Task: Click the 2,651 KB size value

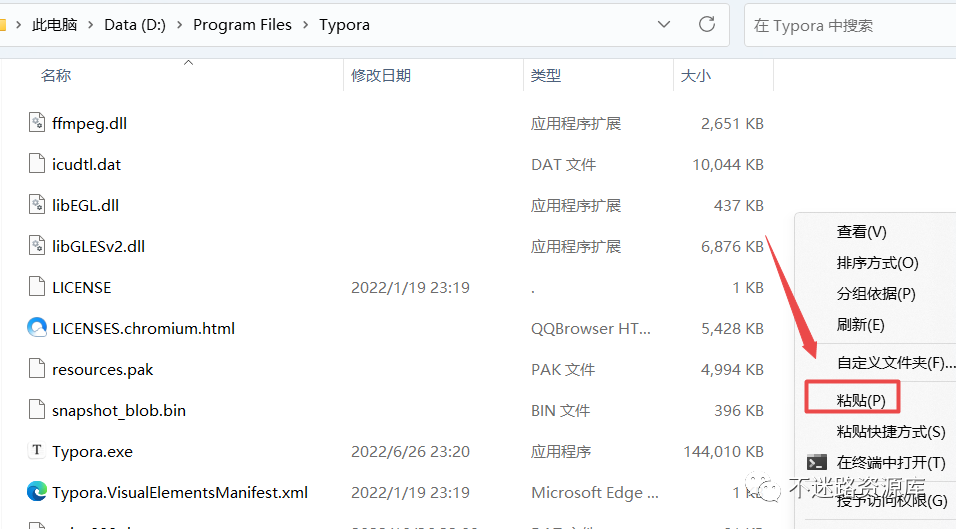Action: pos(732,124)
